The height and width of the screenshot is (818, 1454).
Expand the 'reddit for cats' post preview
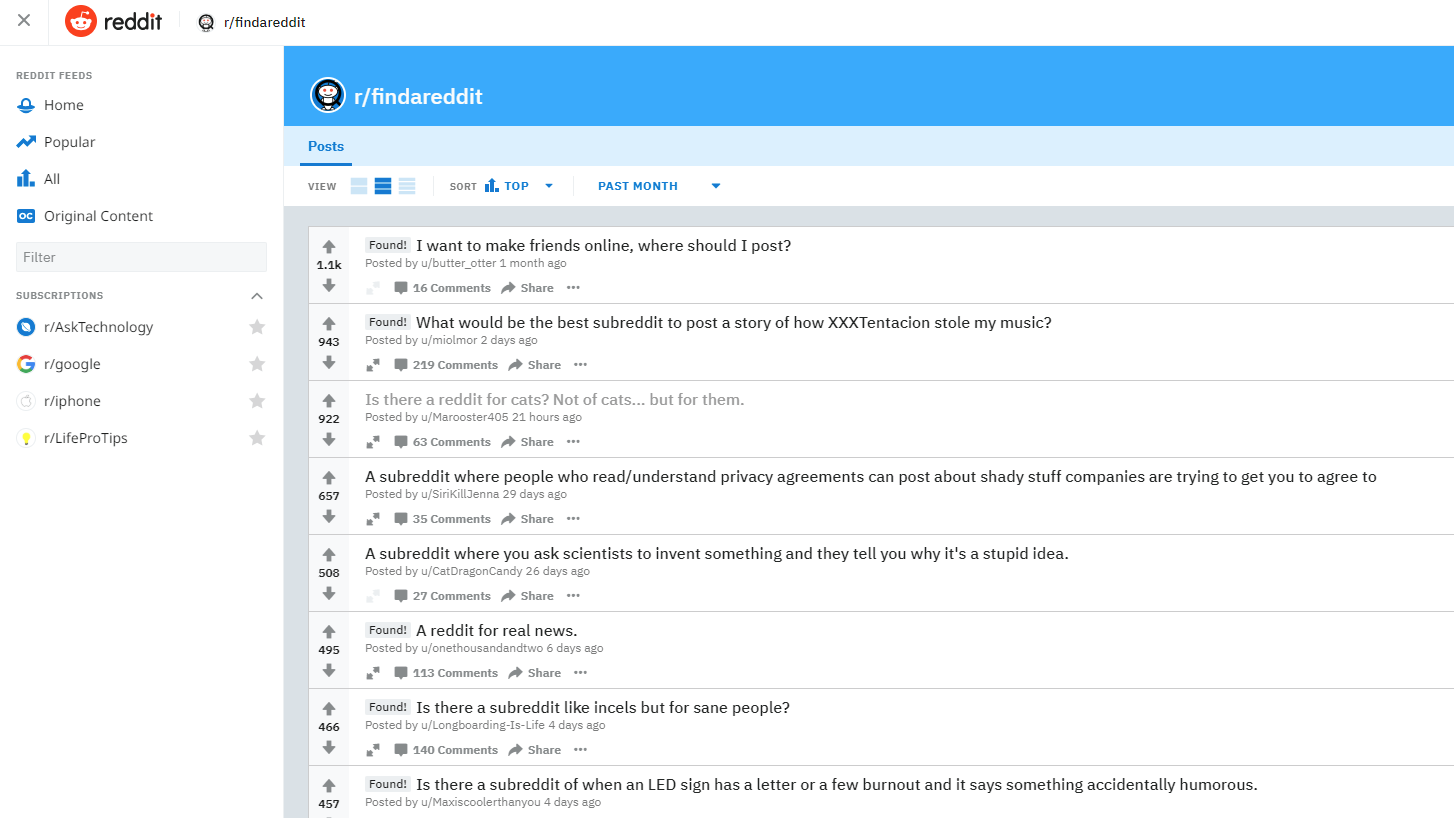pyautogui.click(x=373, y=442)
